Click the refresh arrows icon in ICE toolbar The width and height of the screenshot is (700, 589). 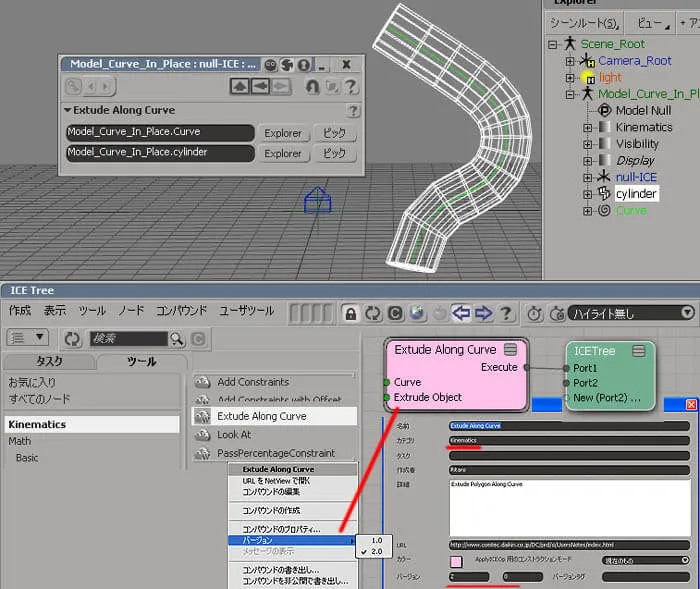[373, 314]
